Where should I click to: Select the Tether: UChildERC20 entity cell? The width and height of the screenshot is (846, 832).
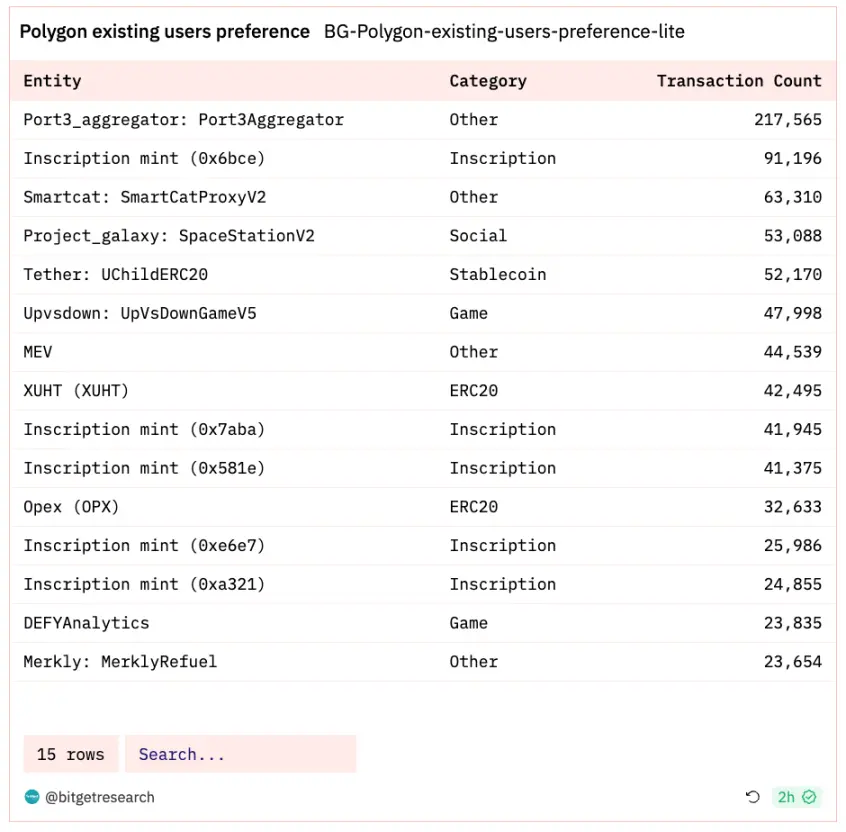[x=116, y=274]
